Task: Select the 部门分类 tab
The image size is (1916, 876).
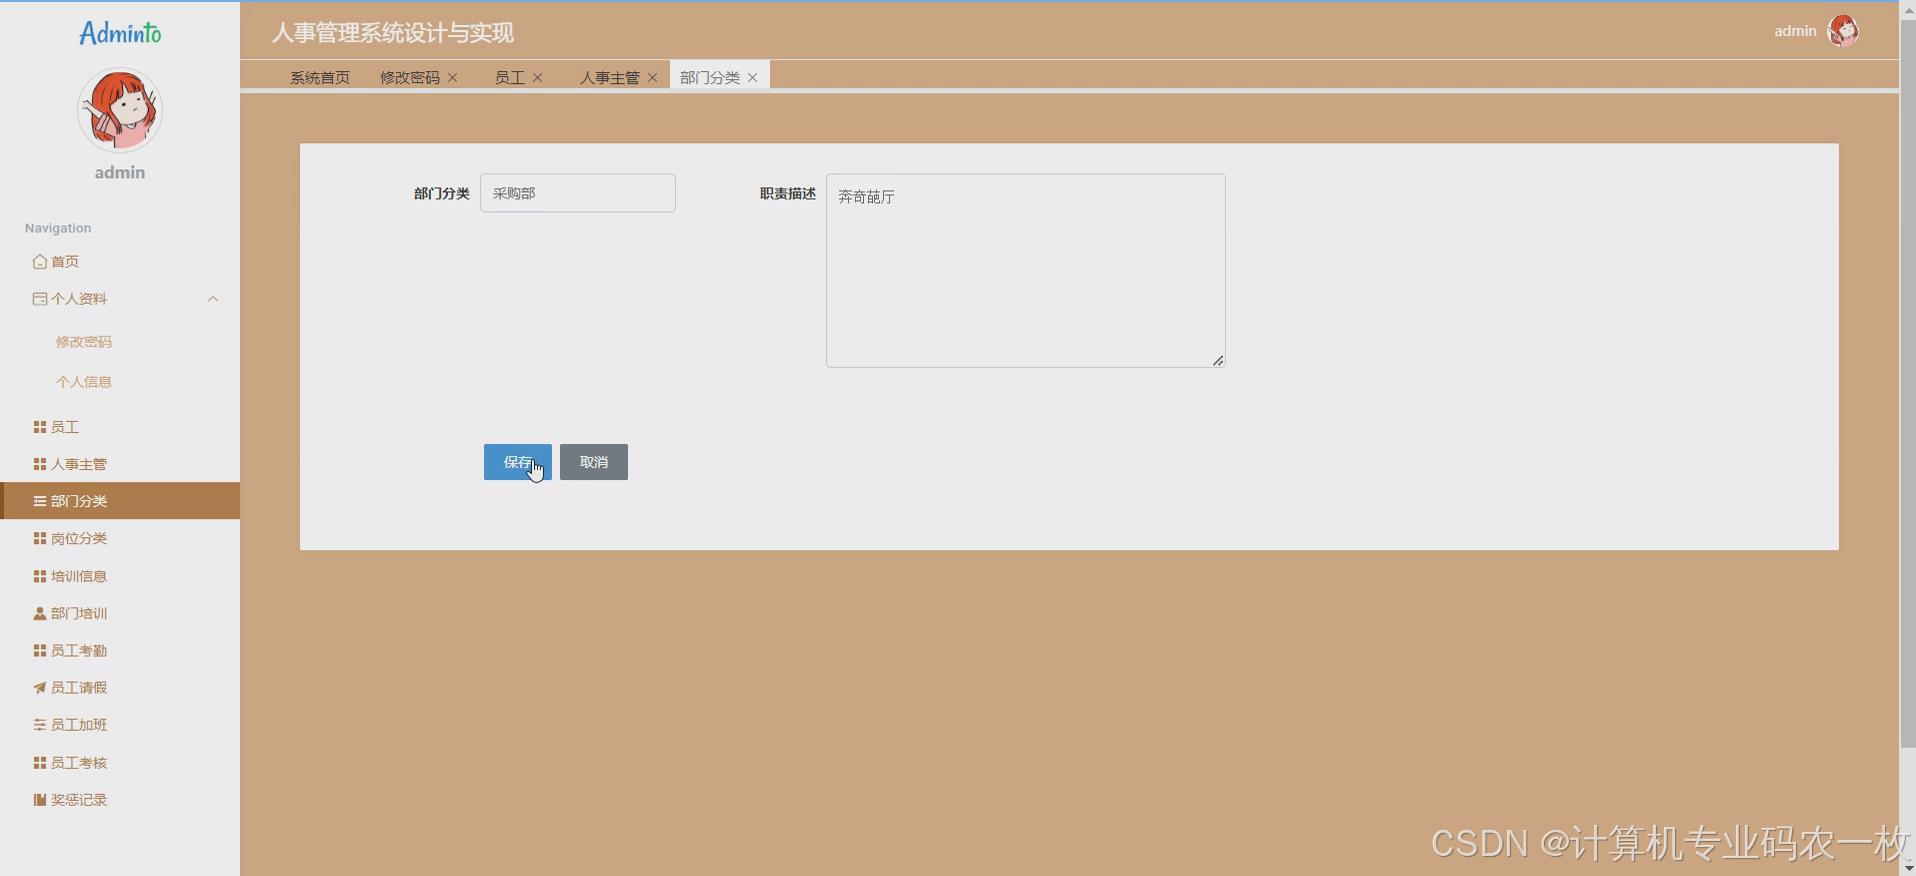Action: [710, 77]
